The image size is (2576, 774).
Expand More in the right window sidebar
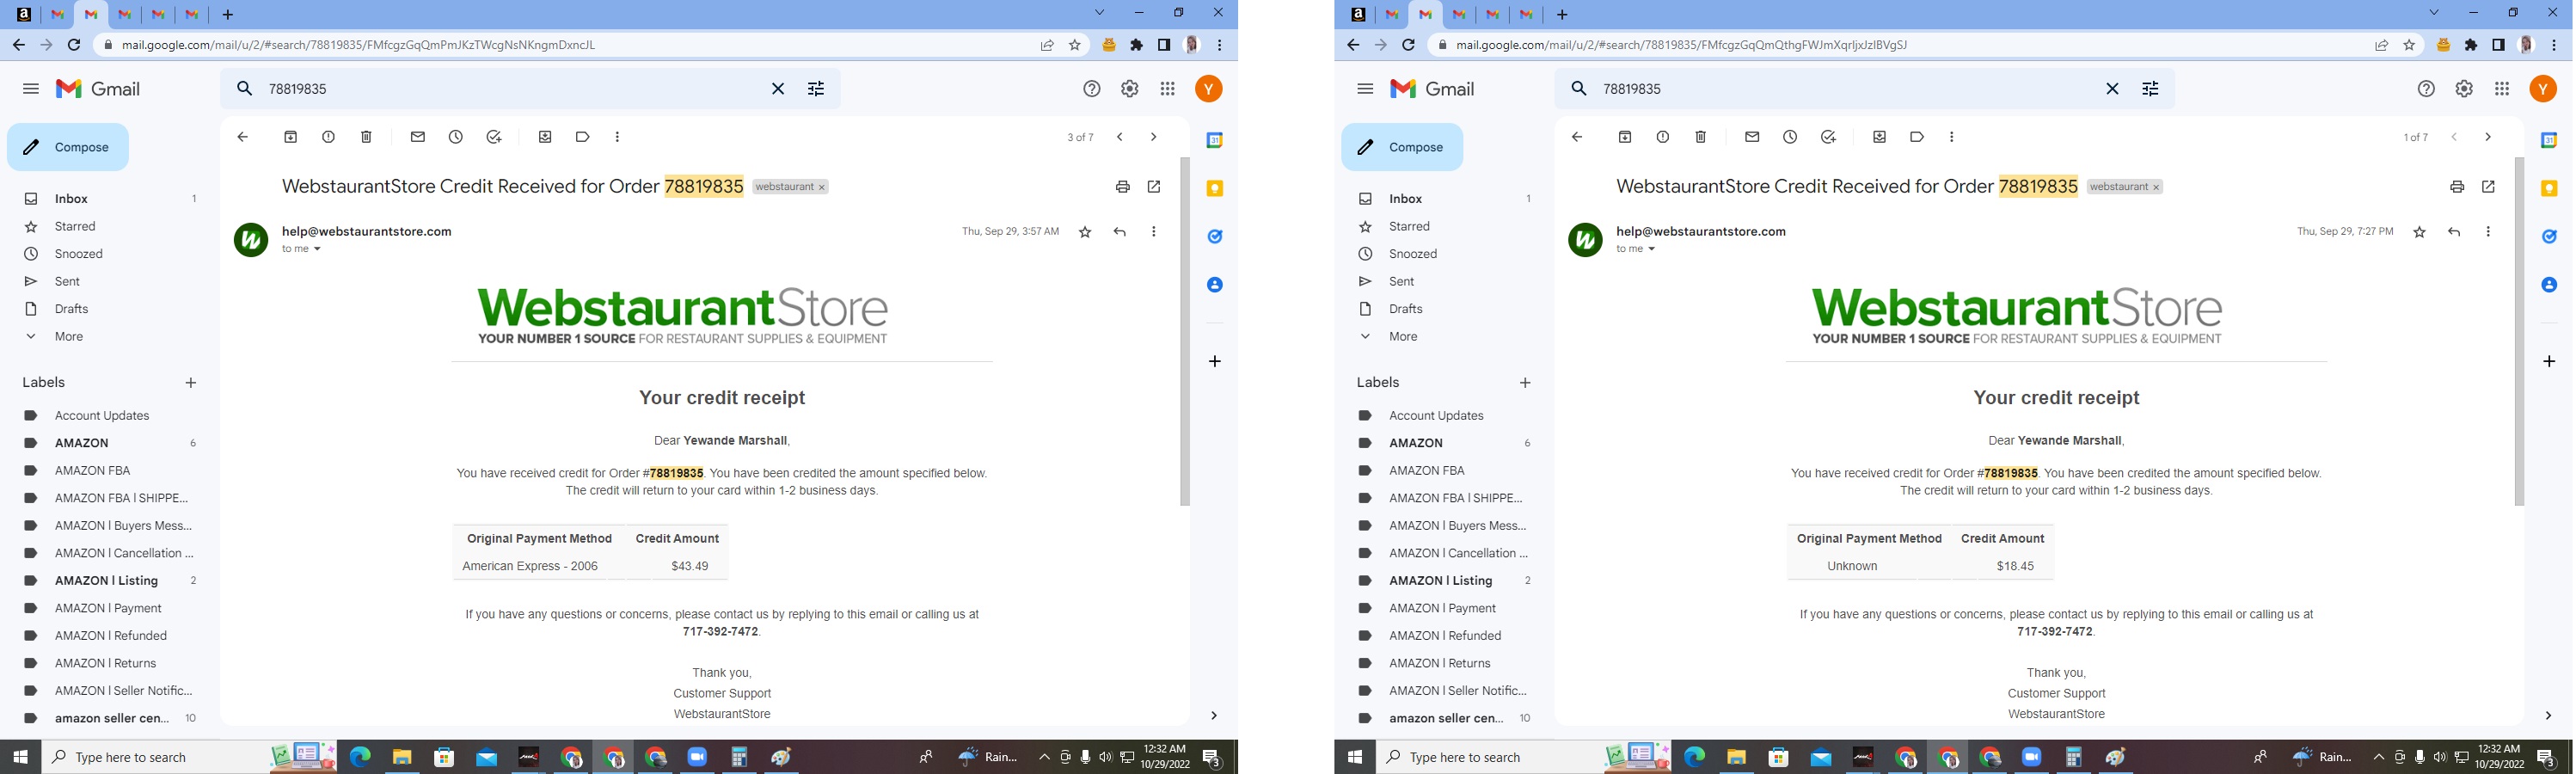1403,337
